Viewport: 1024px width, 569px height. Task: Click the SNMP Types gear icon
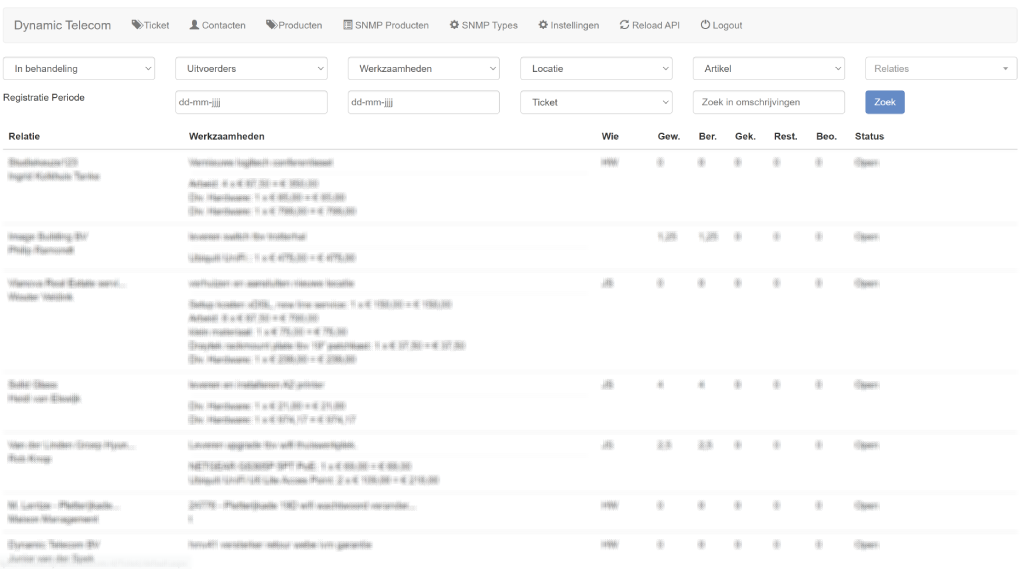tap(455, 25)
